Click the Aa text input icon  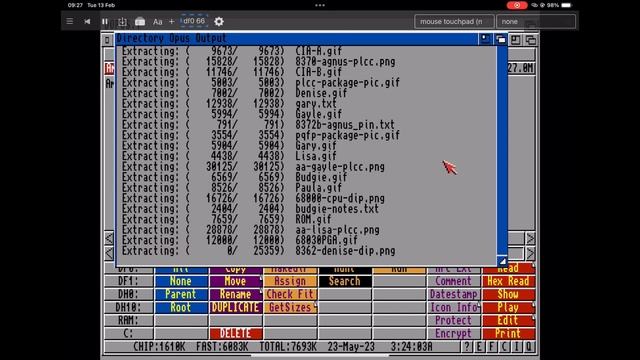click(x=158, y=22)
